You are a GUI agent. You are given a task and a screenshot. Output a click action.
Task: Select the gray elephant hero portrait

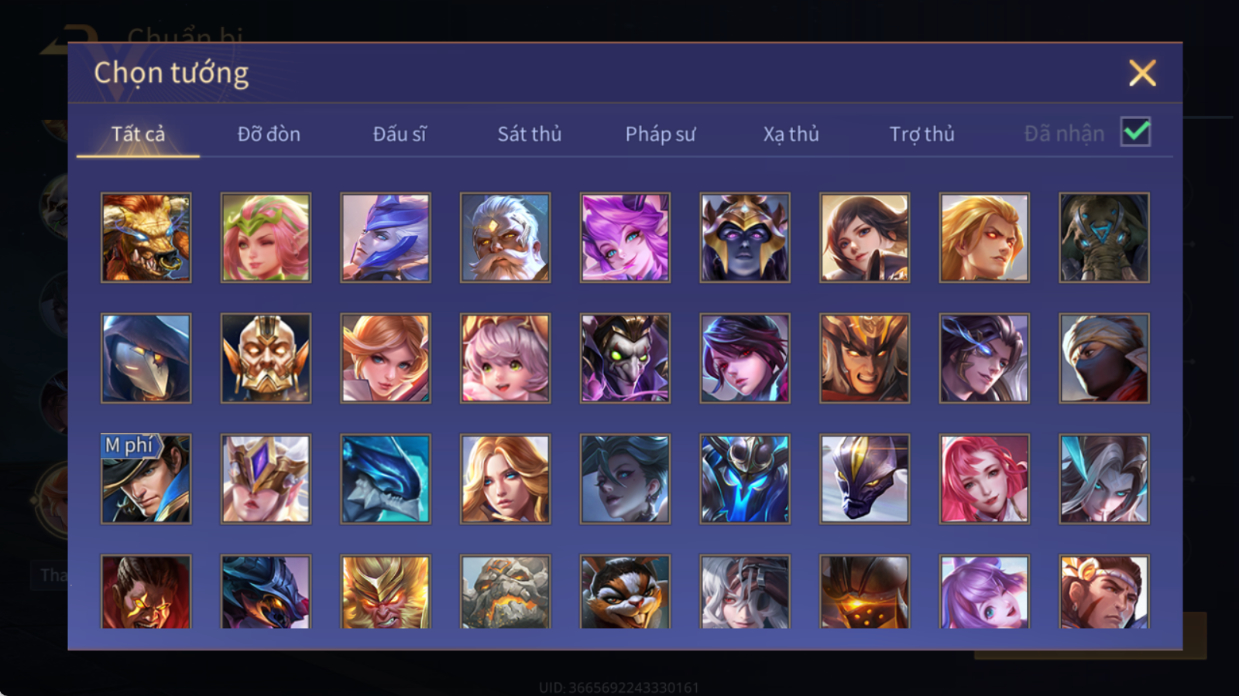pyautogui.click(x=1104, y=238)
